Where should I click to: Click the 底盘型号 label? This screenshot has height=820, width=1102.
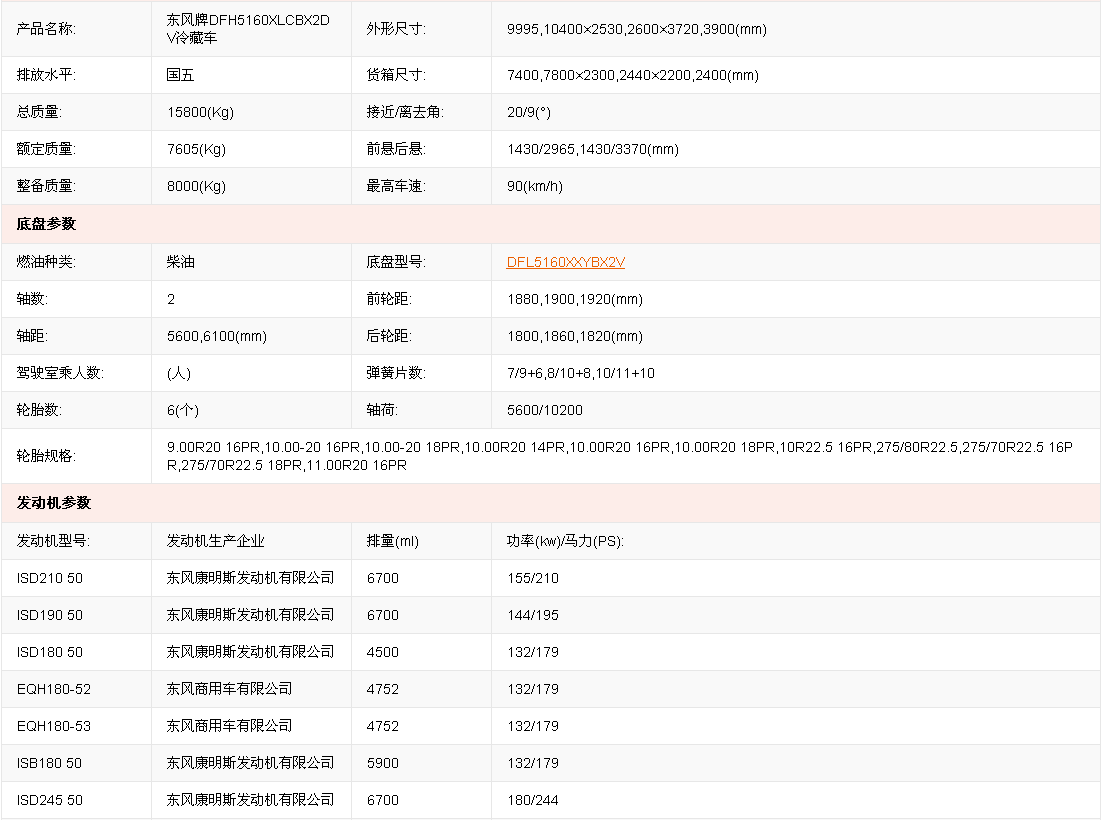pyautogui.click(x=396, y=262)
